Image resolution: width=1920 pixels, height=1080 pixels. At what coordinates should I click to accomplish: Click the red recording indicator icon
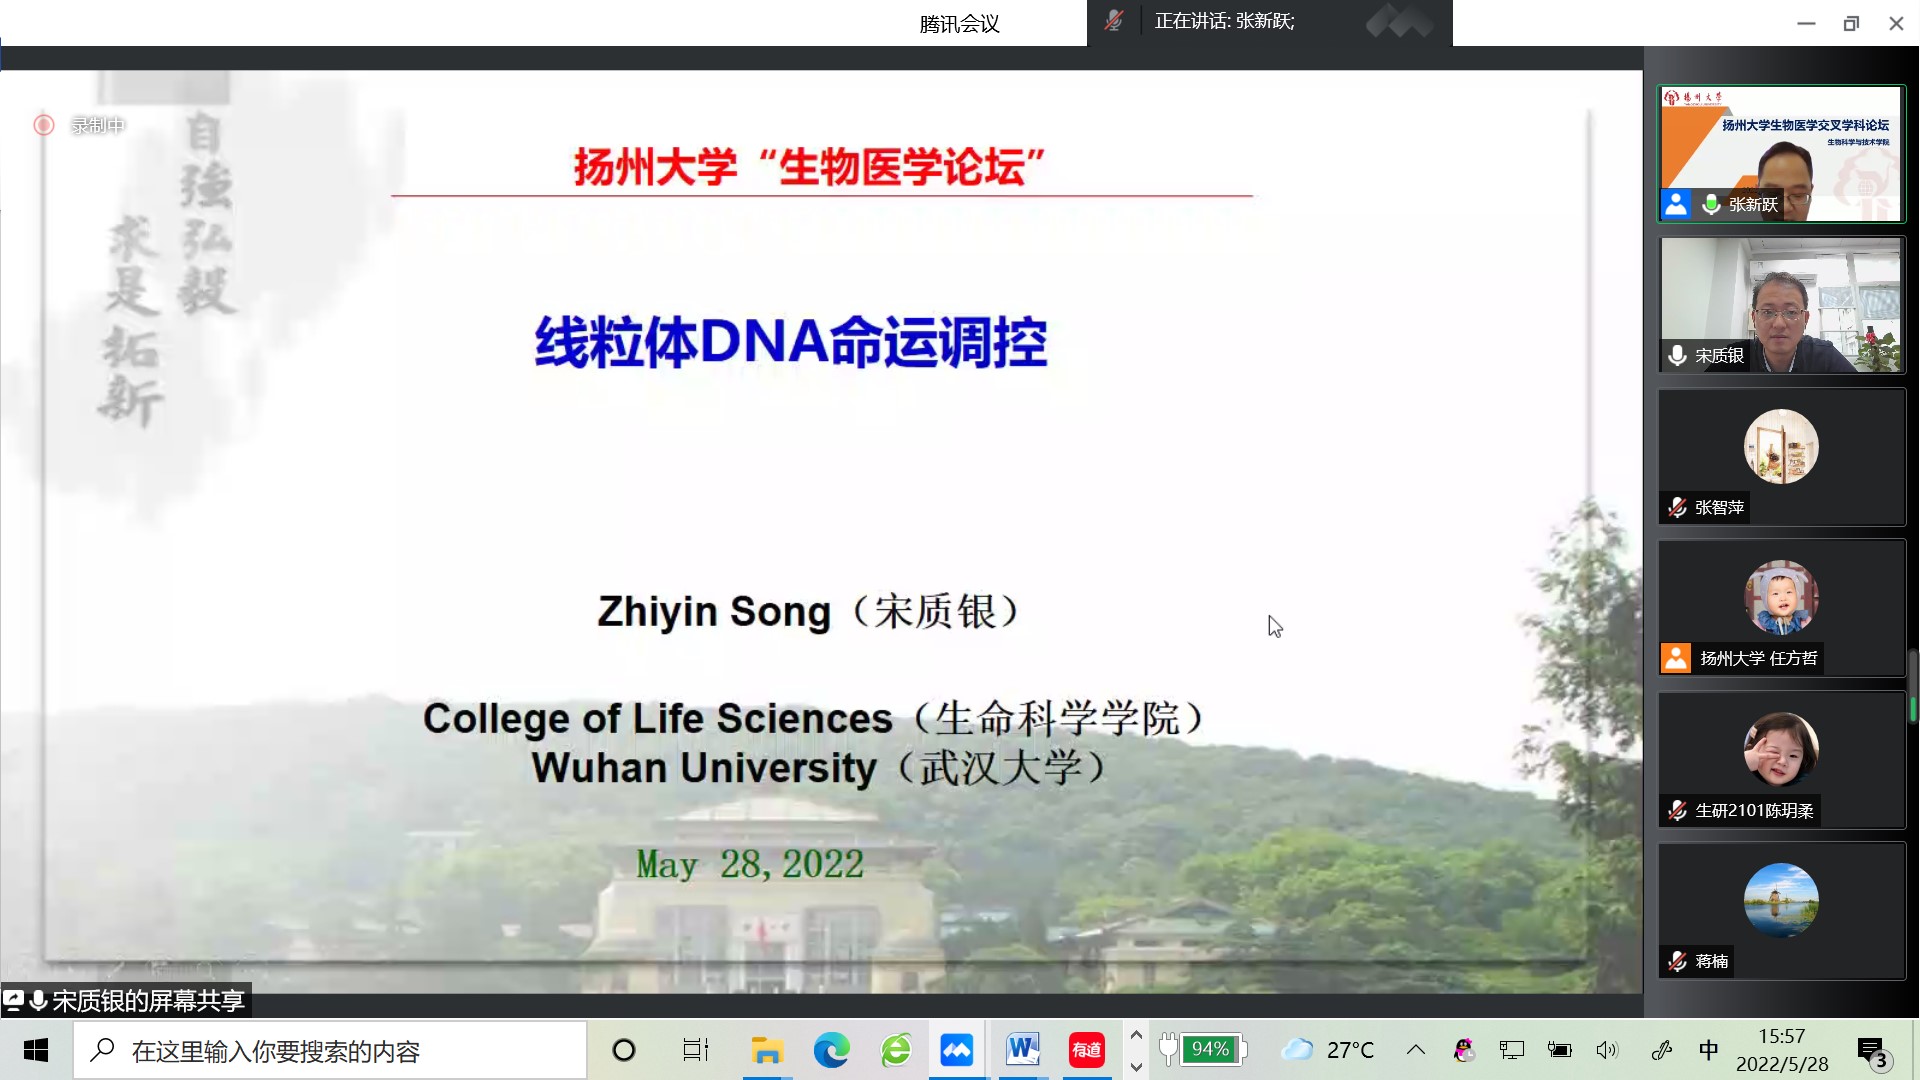(x=43, y=125)
